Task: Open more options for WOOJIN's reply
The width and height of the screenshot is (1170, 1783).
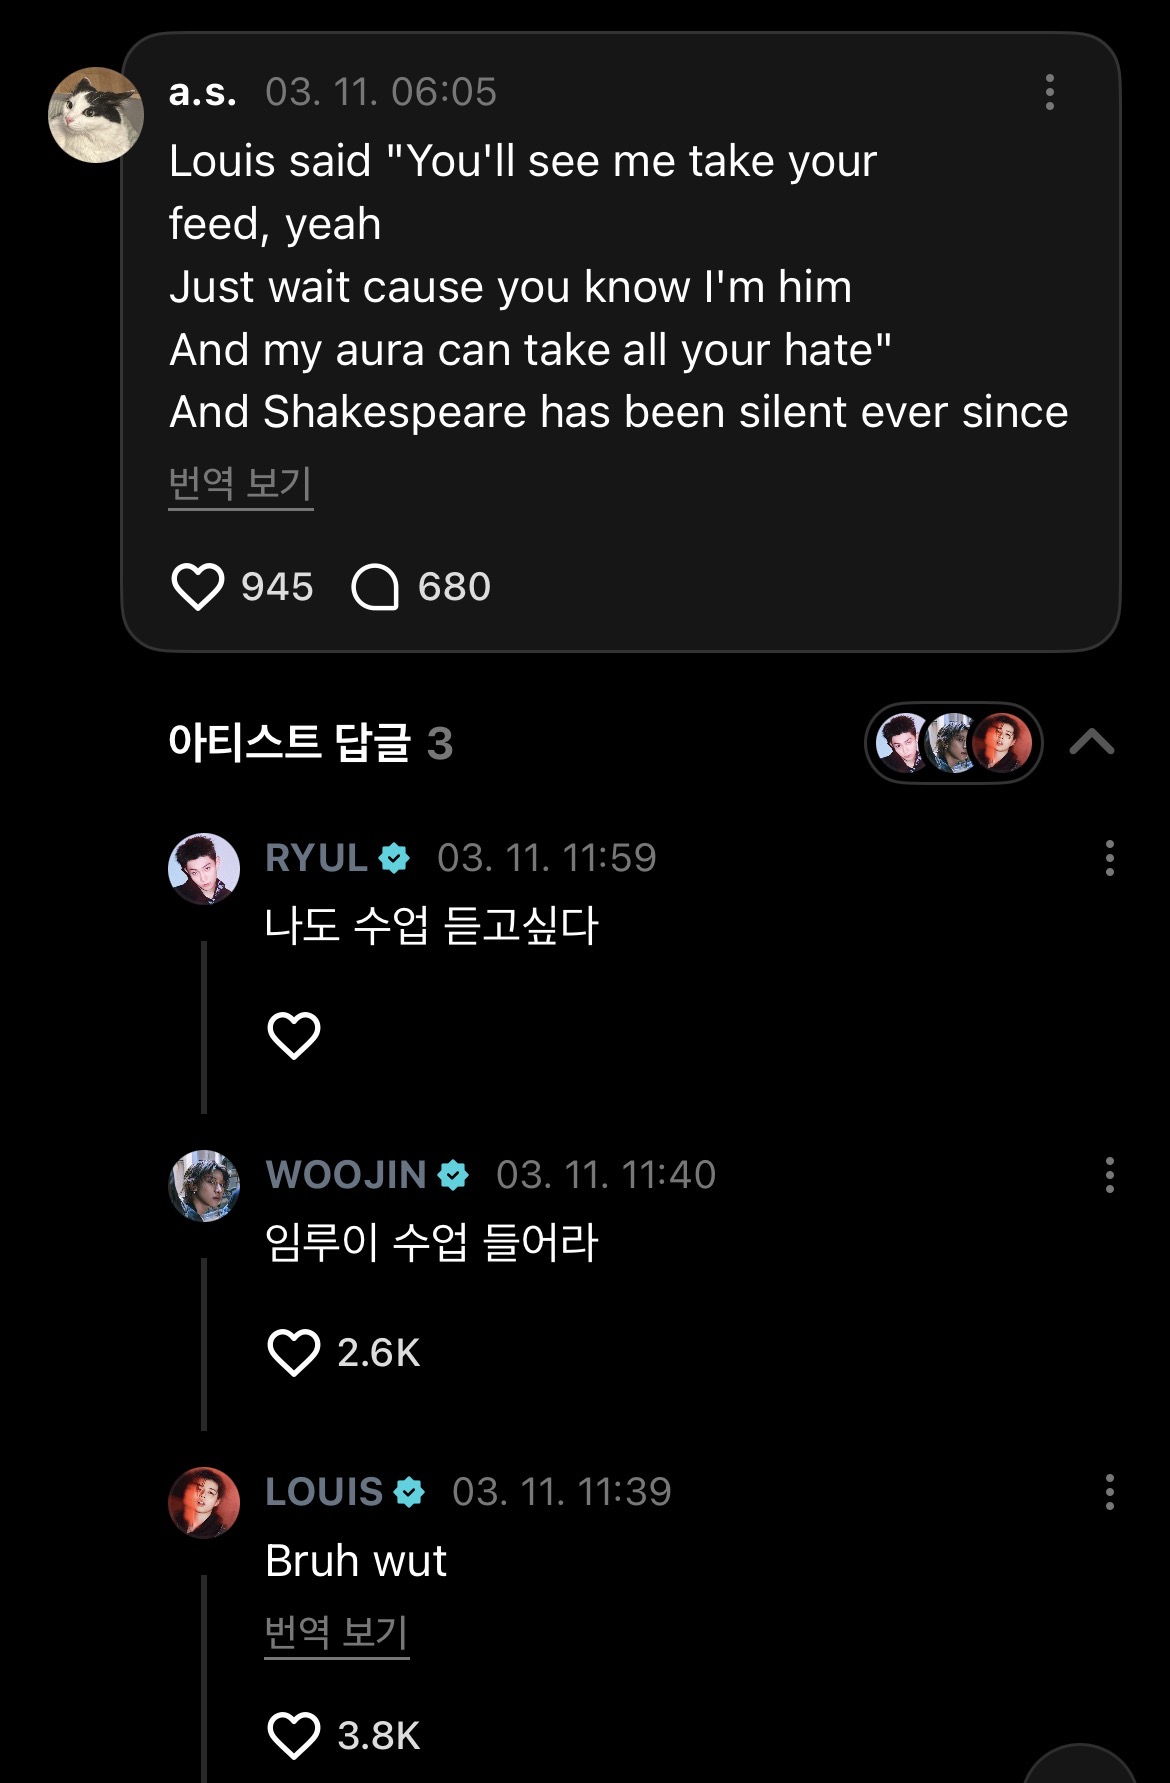Action: [x=1109, y=1175]
